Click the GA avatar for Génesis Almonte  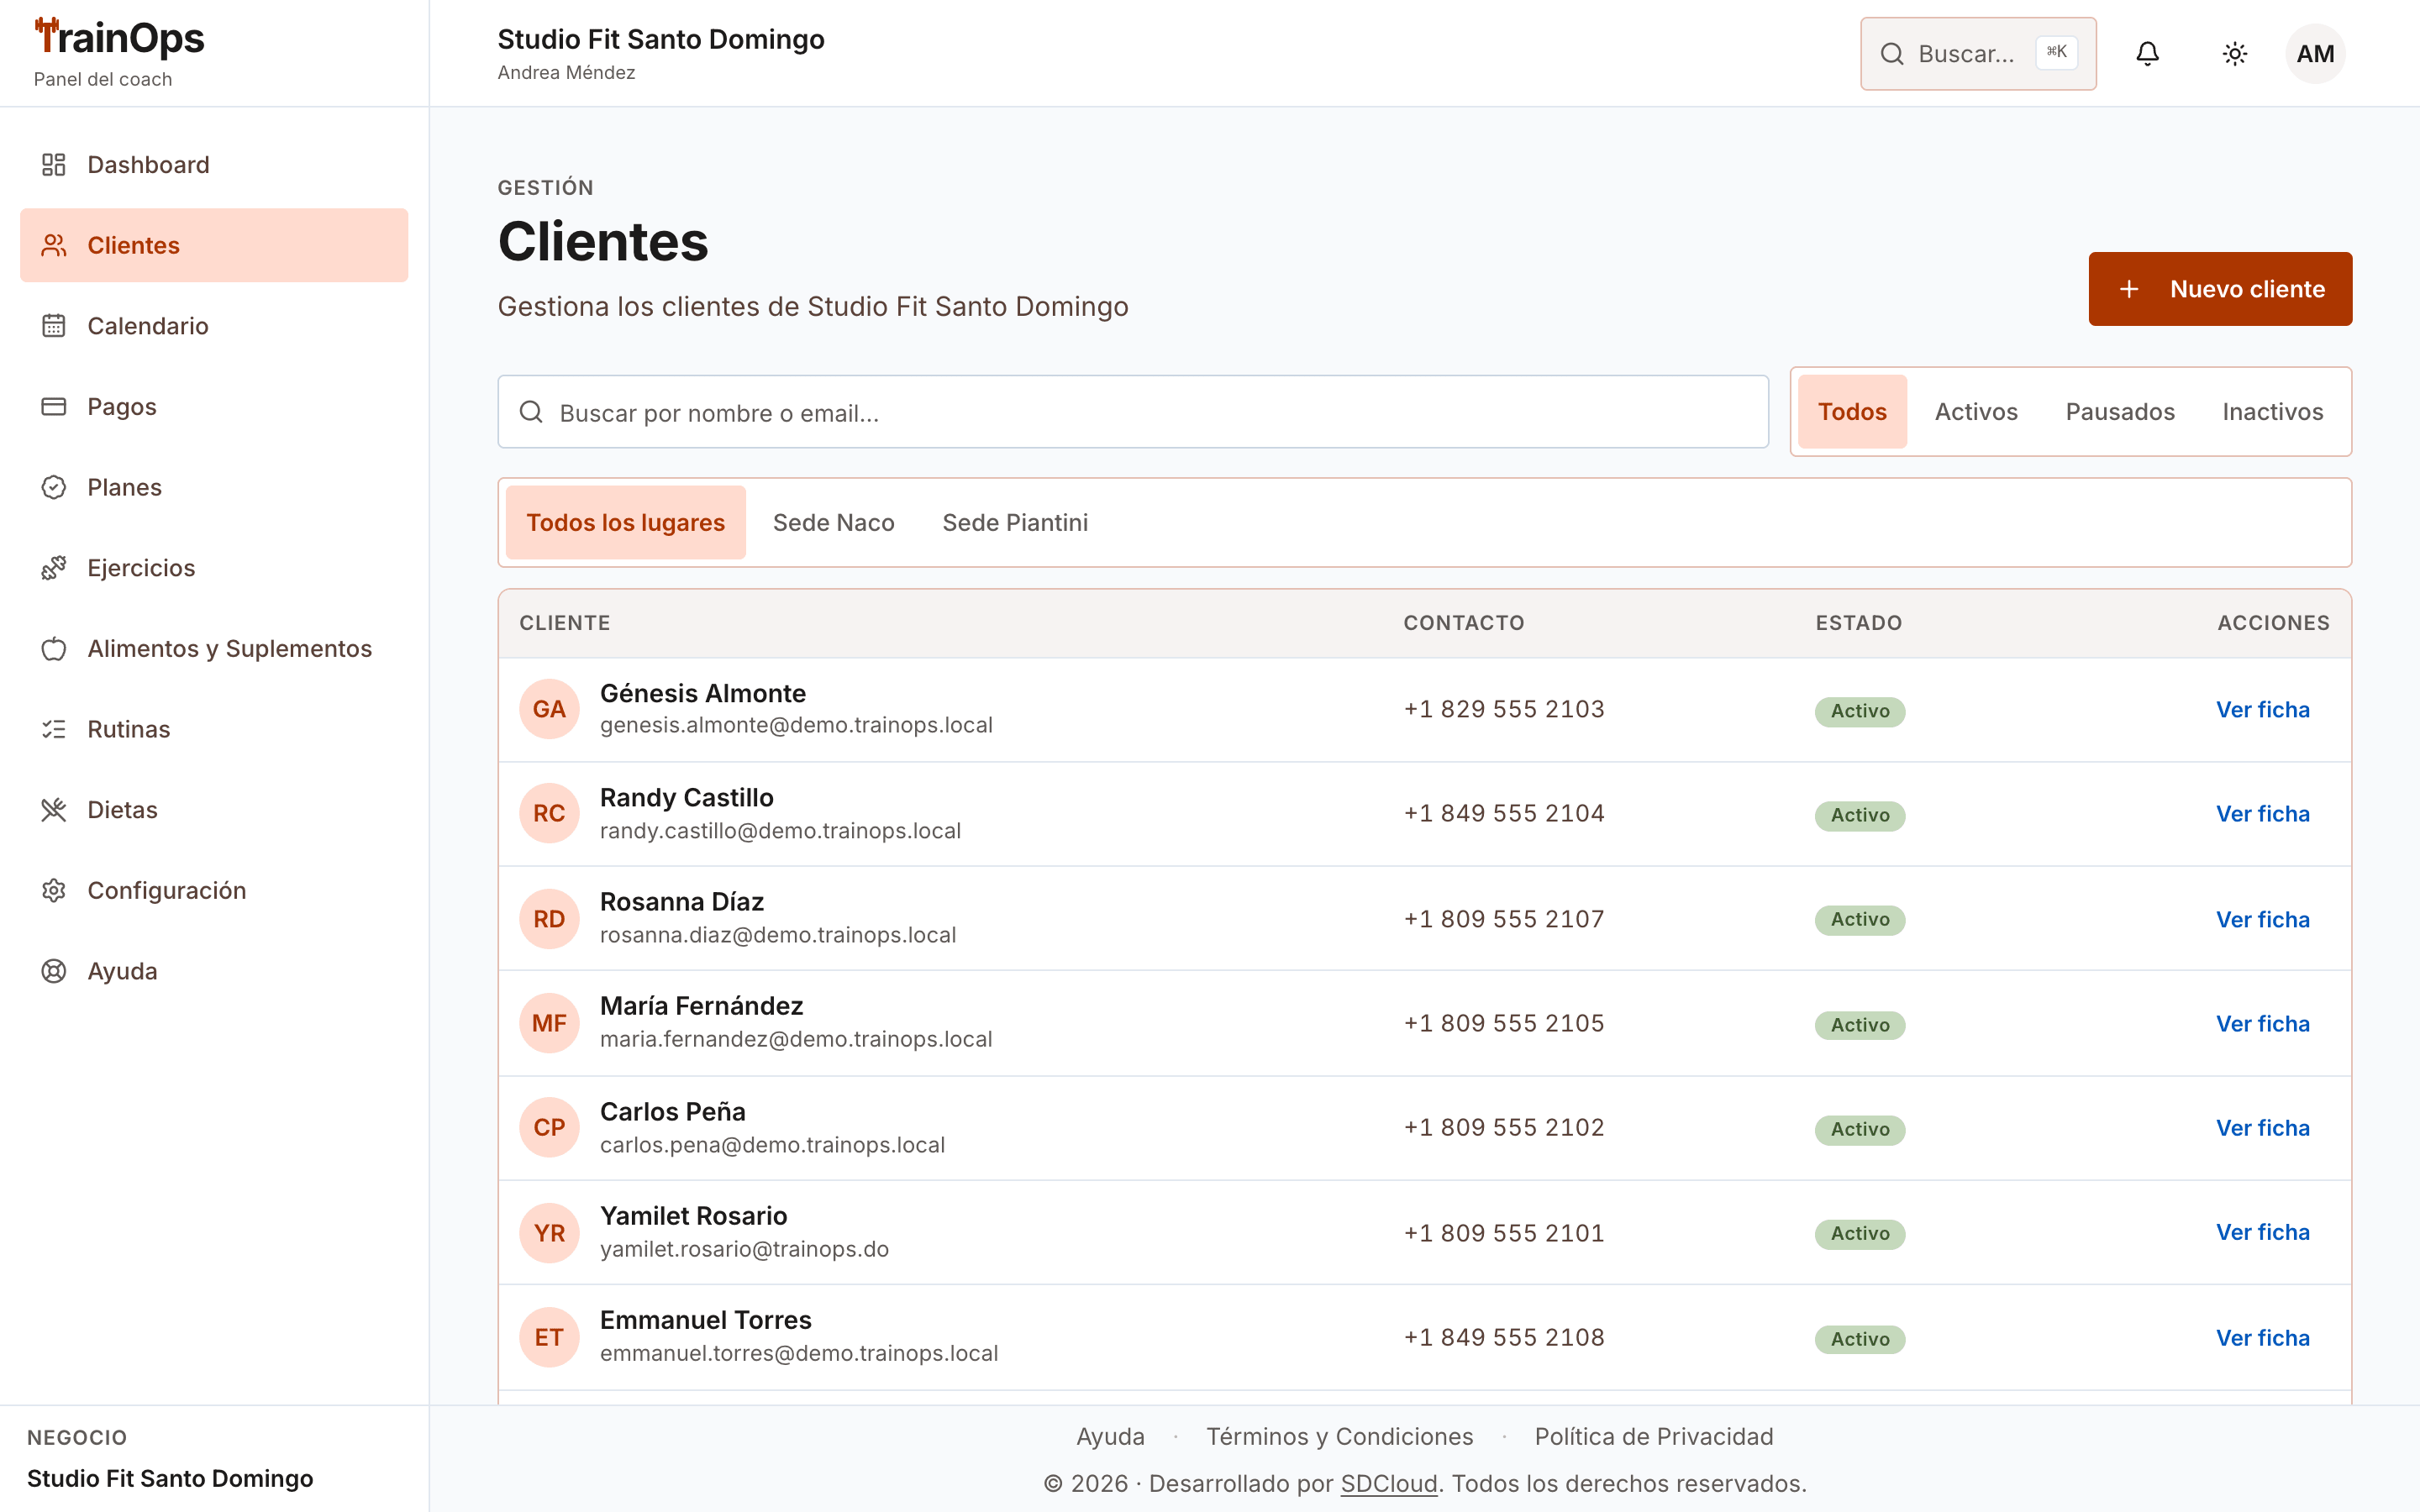549,709
